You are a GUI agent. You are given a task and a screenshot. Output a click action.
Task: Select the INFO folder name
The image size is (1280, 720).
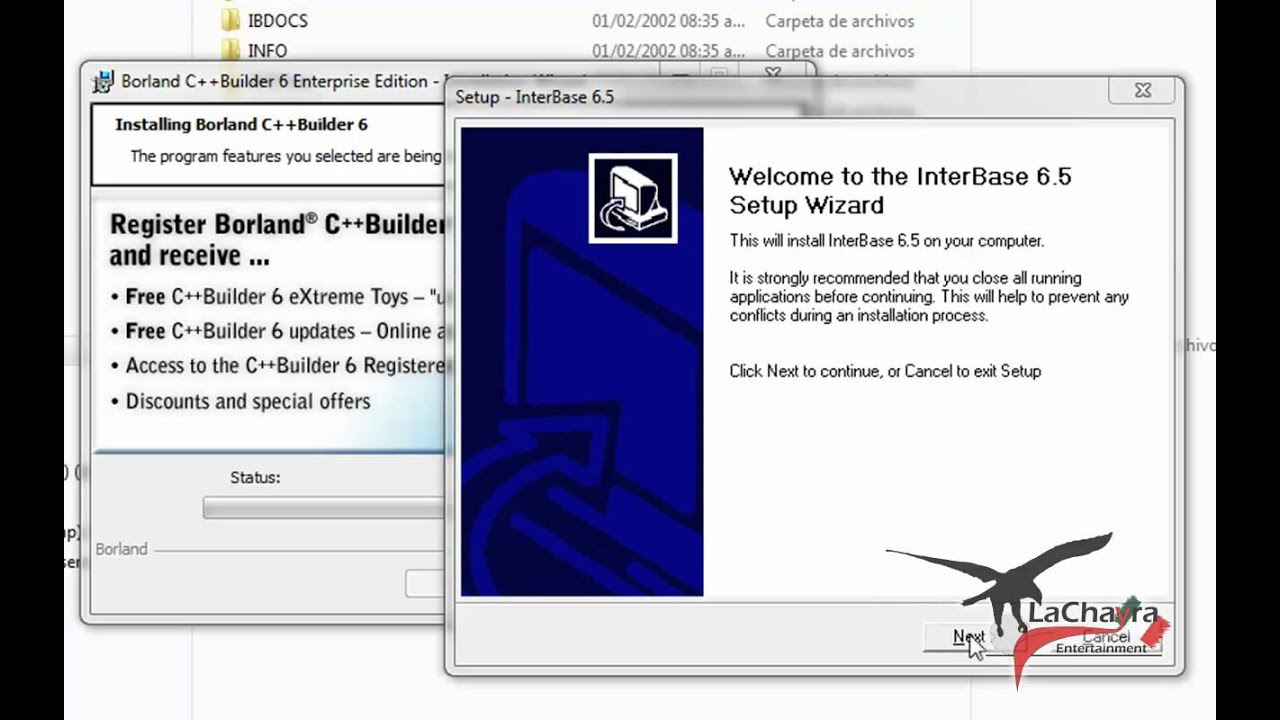[267, 50]
